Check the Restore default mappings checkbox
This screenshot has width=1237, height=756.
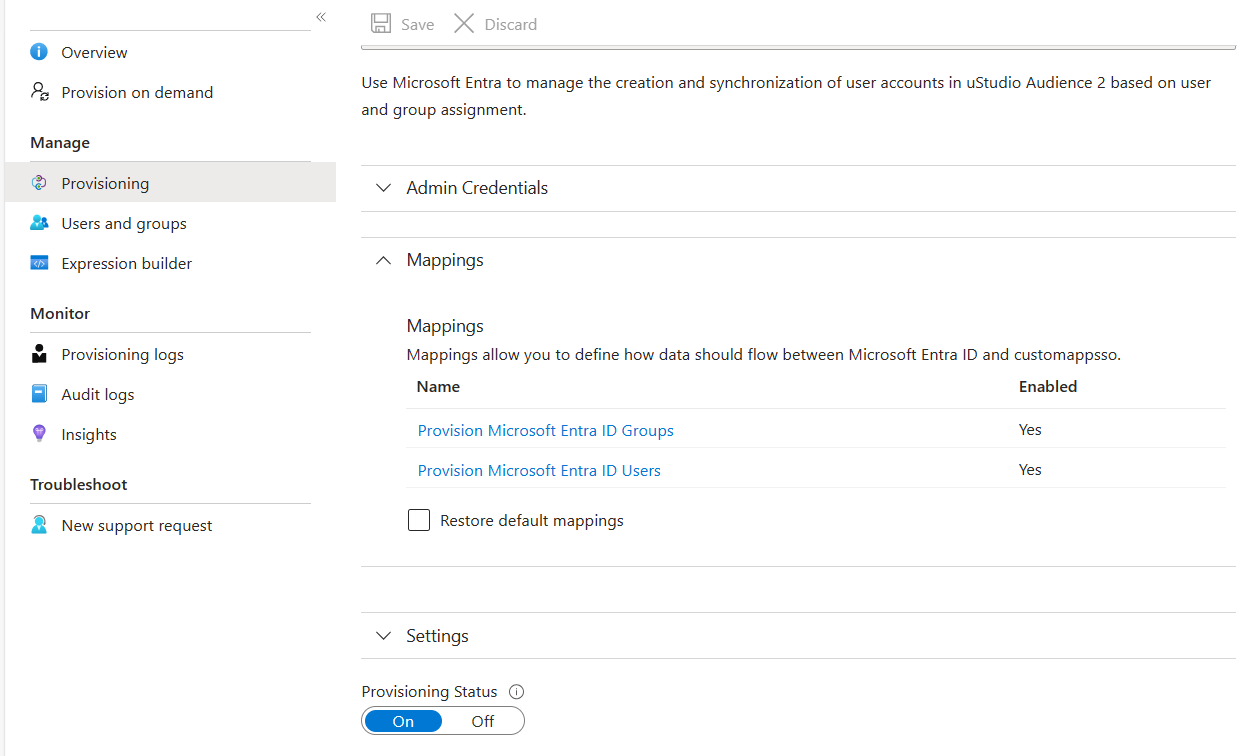pyautogui.click(x=419, y=520)
